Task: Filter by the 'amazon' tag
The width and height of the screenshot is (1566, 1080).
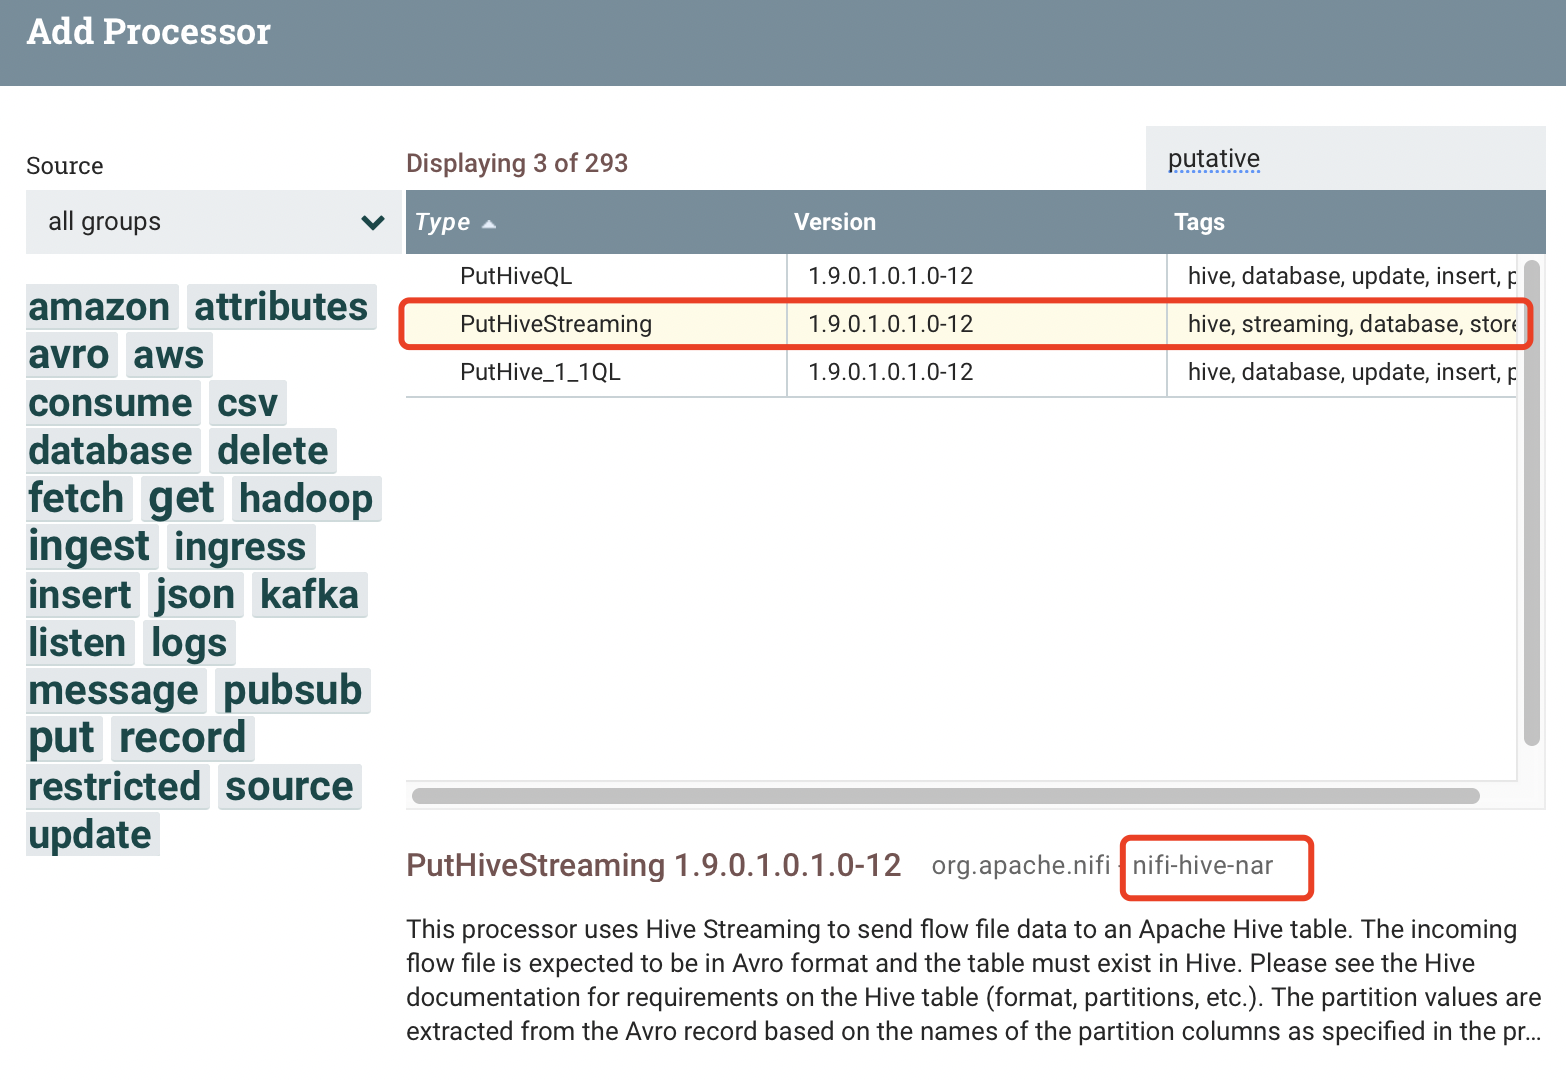Action: click(100, 307)
